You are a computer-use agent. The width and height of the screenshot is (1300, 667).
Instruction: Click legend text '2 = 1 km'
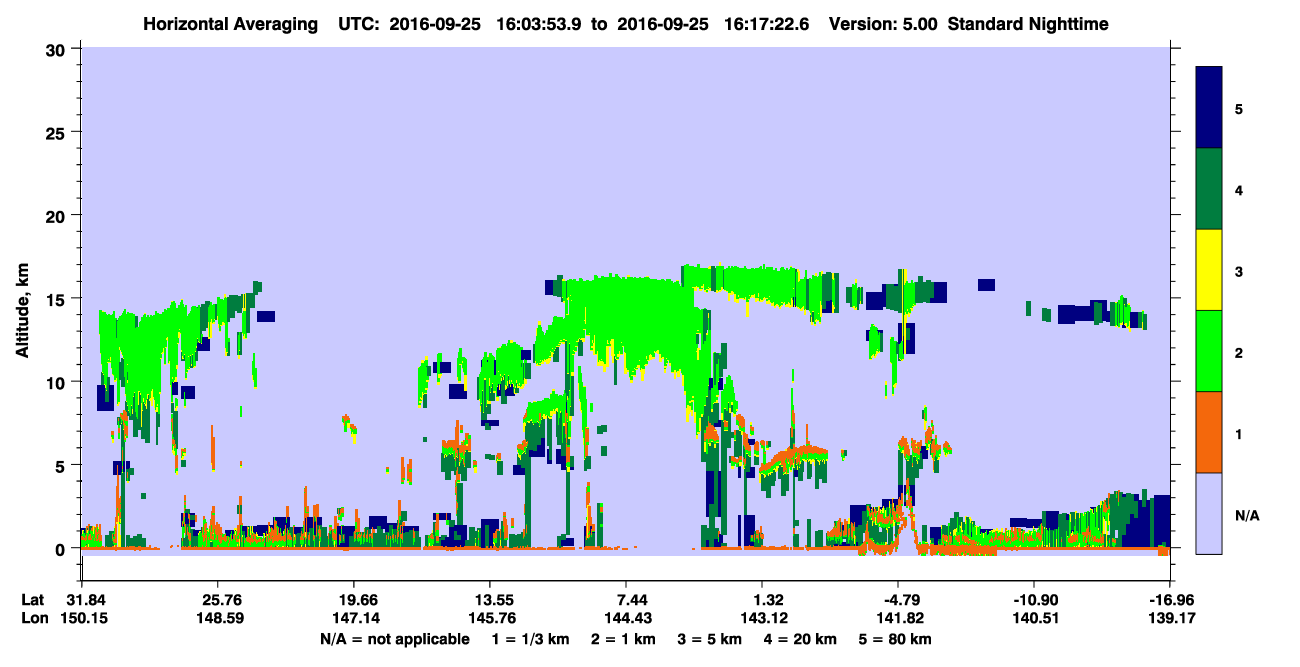(x=624, y=639)
